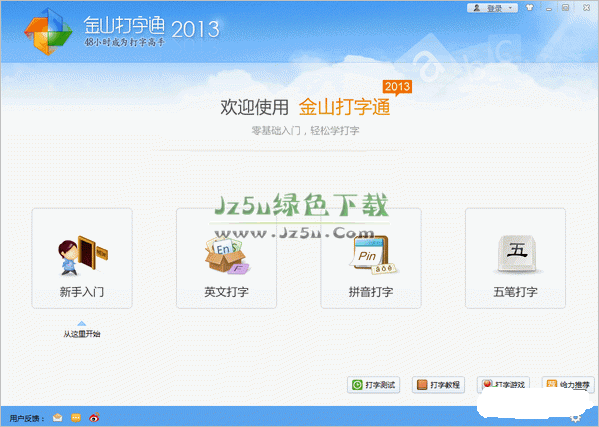Open the 新手入门 beginner module
599x427 pixels.
82,258
